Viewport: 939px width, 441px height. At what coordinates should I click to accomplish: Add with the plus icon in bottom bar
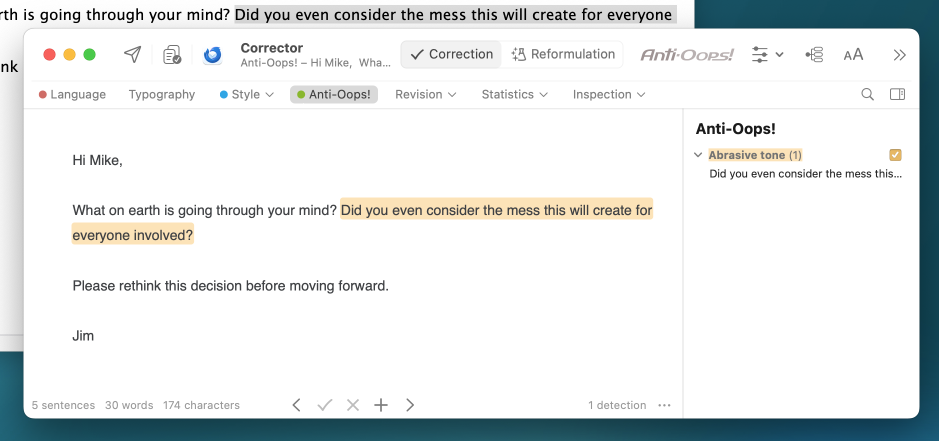(x=380, y=405)
